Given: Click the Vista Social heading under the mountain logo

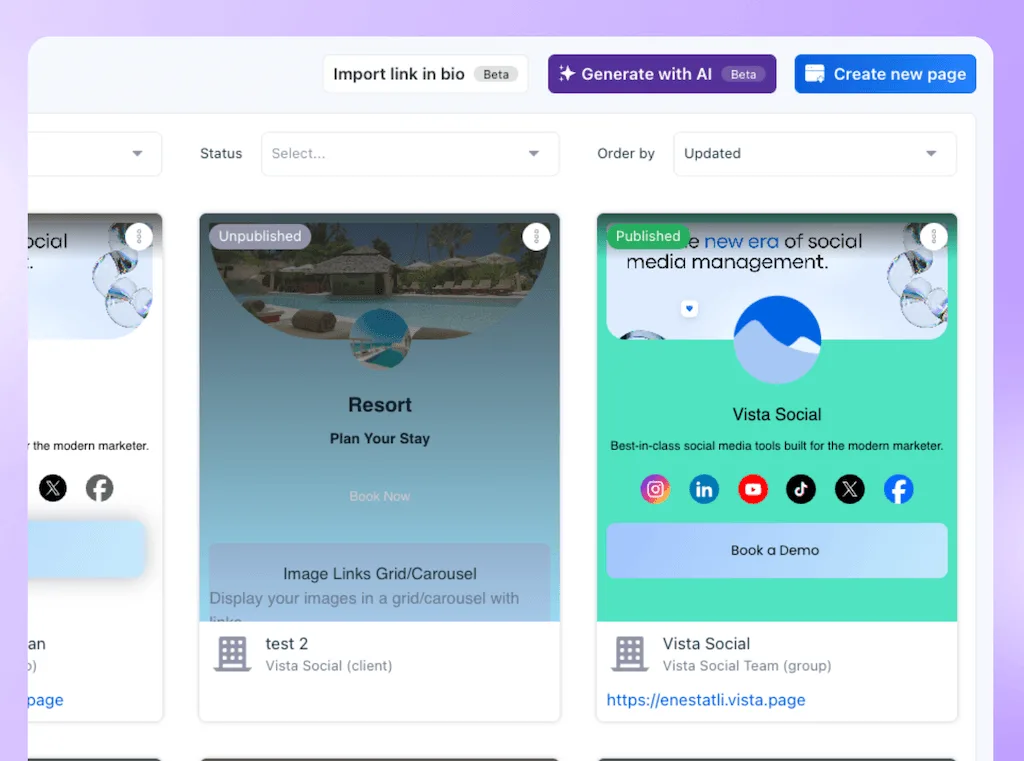Looking at the screenshot, I should 777,414.
